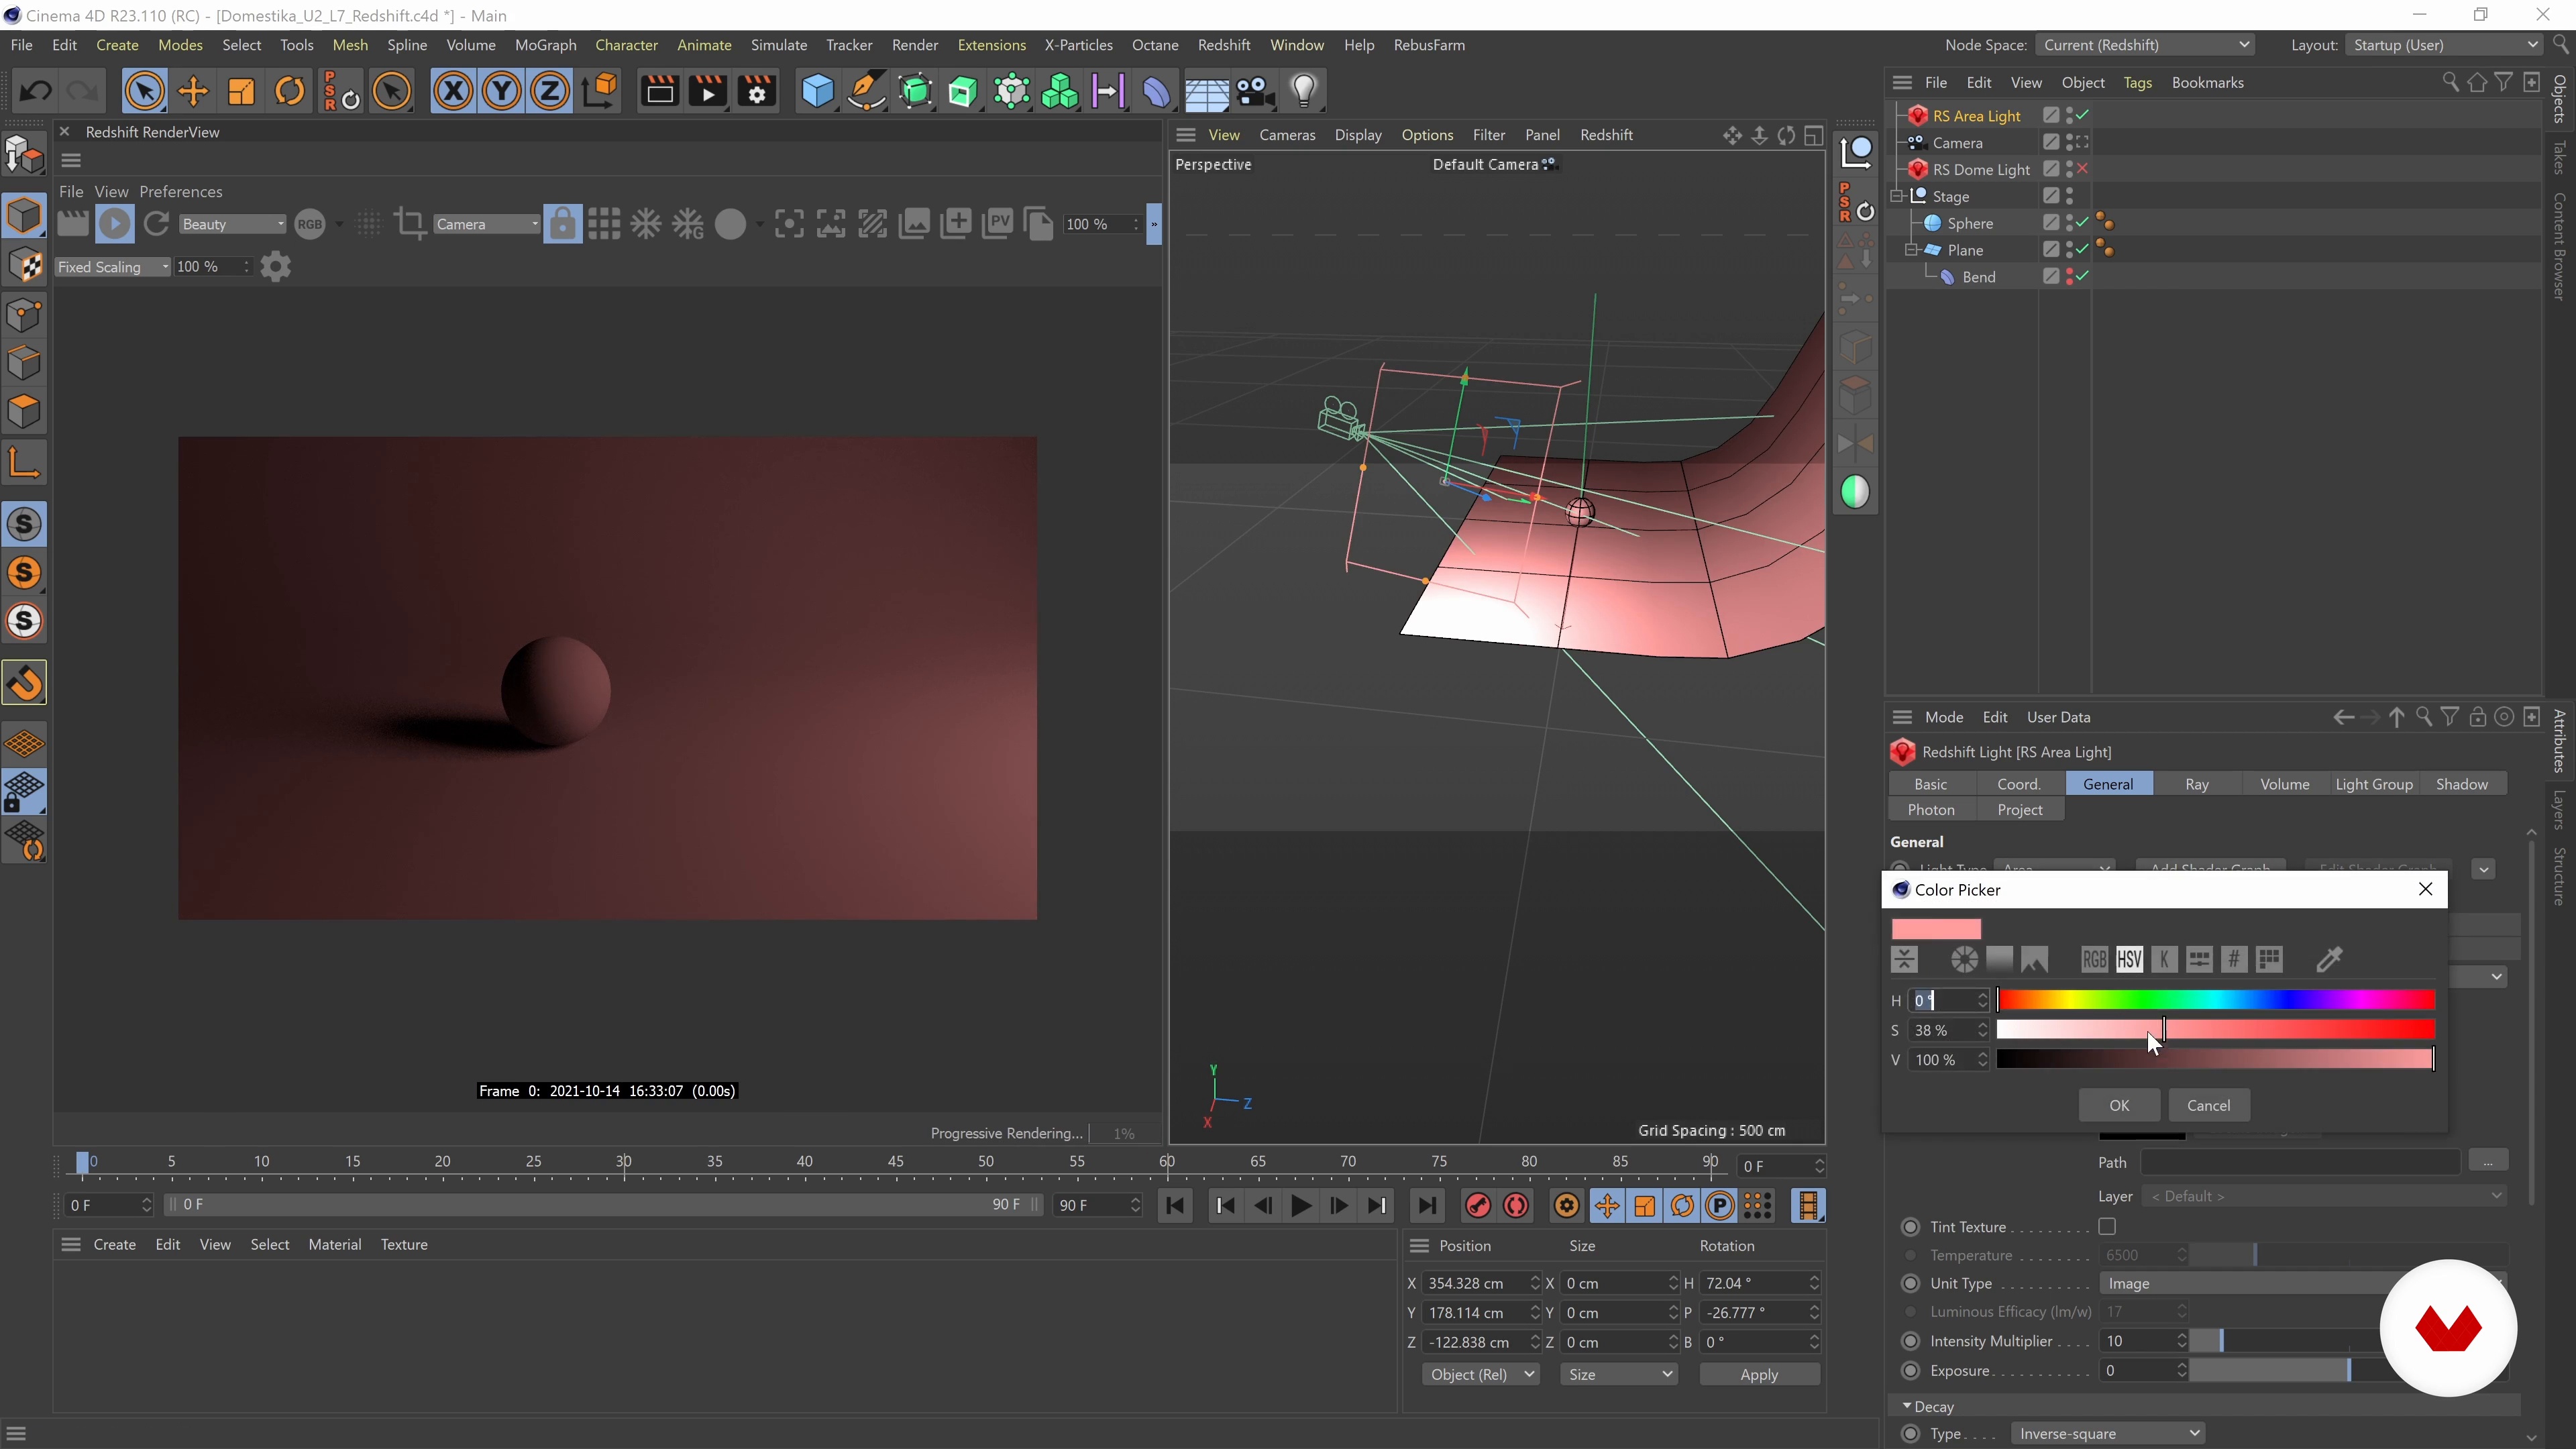Select the eyedropper in Color Picker
The width and height of the screenshot is (2576, 1449).
[2329, 960]
